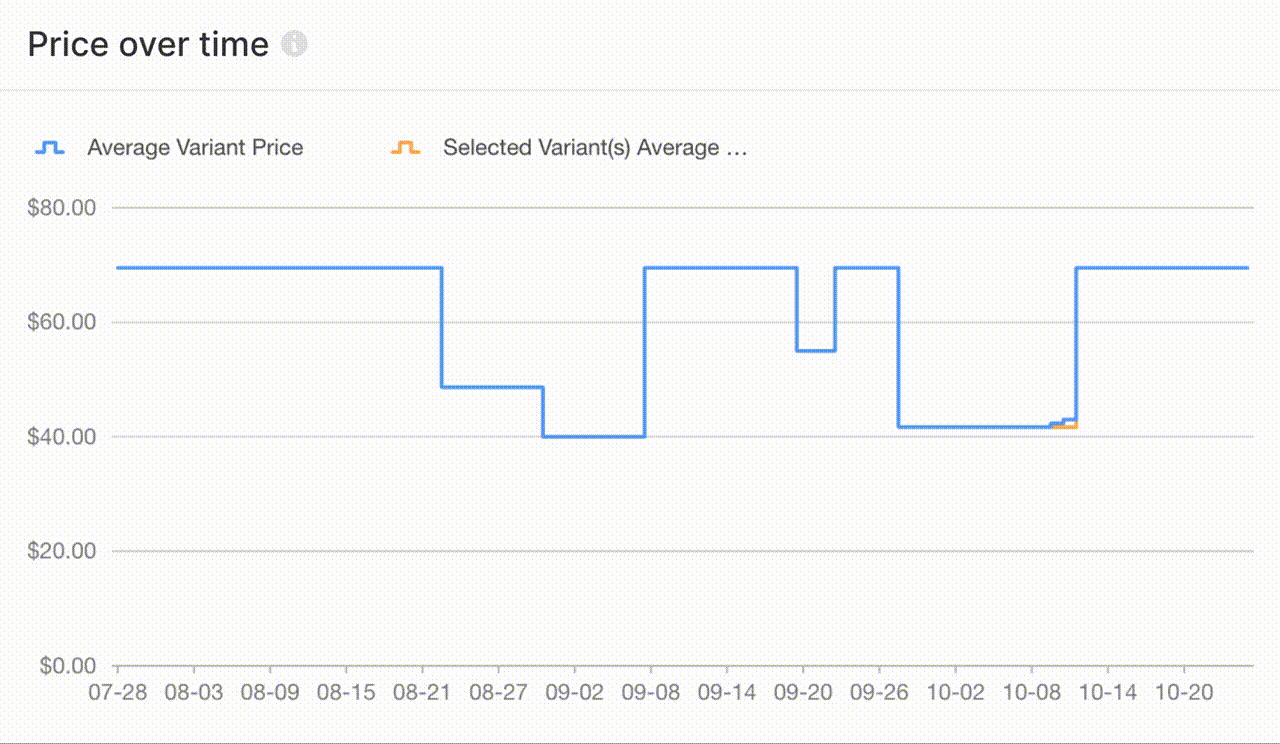Image resolution: width=1280 pixels, height=744 pixels.
Task: Click the Price over time heading
Action: (148, 44)
